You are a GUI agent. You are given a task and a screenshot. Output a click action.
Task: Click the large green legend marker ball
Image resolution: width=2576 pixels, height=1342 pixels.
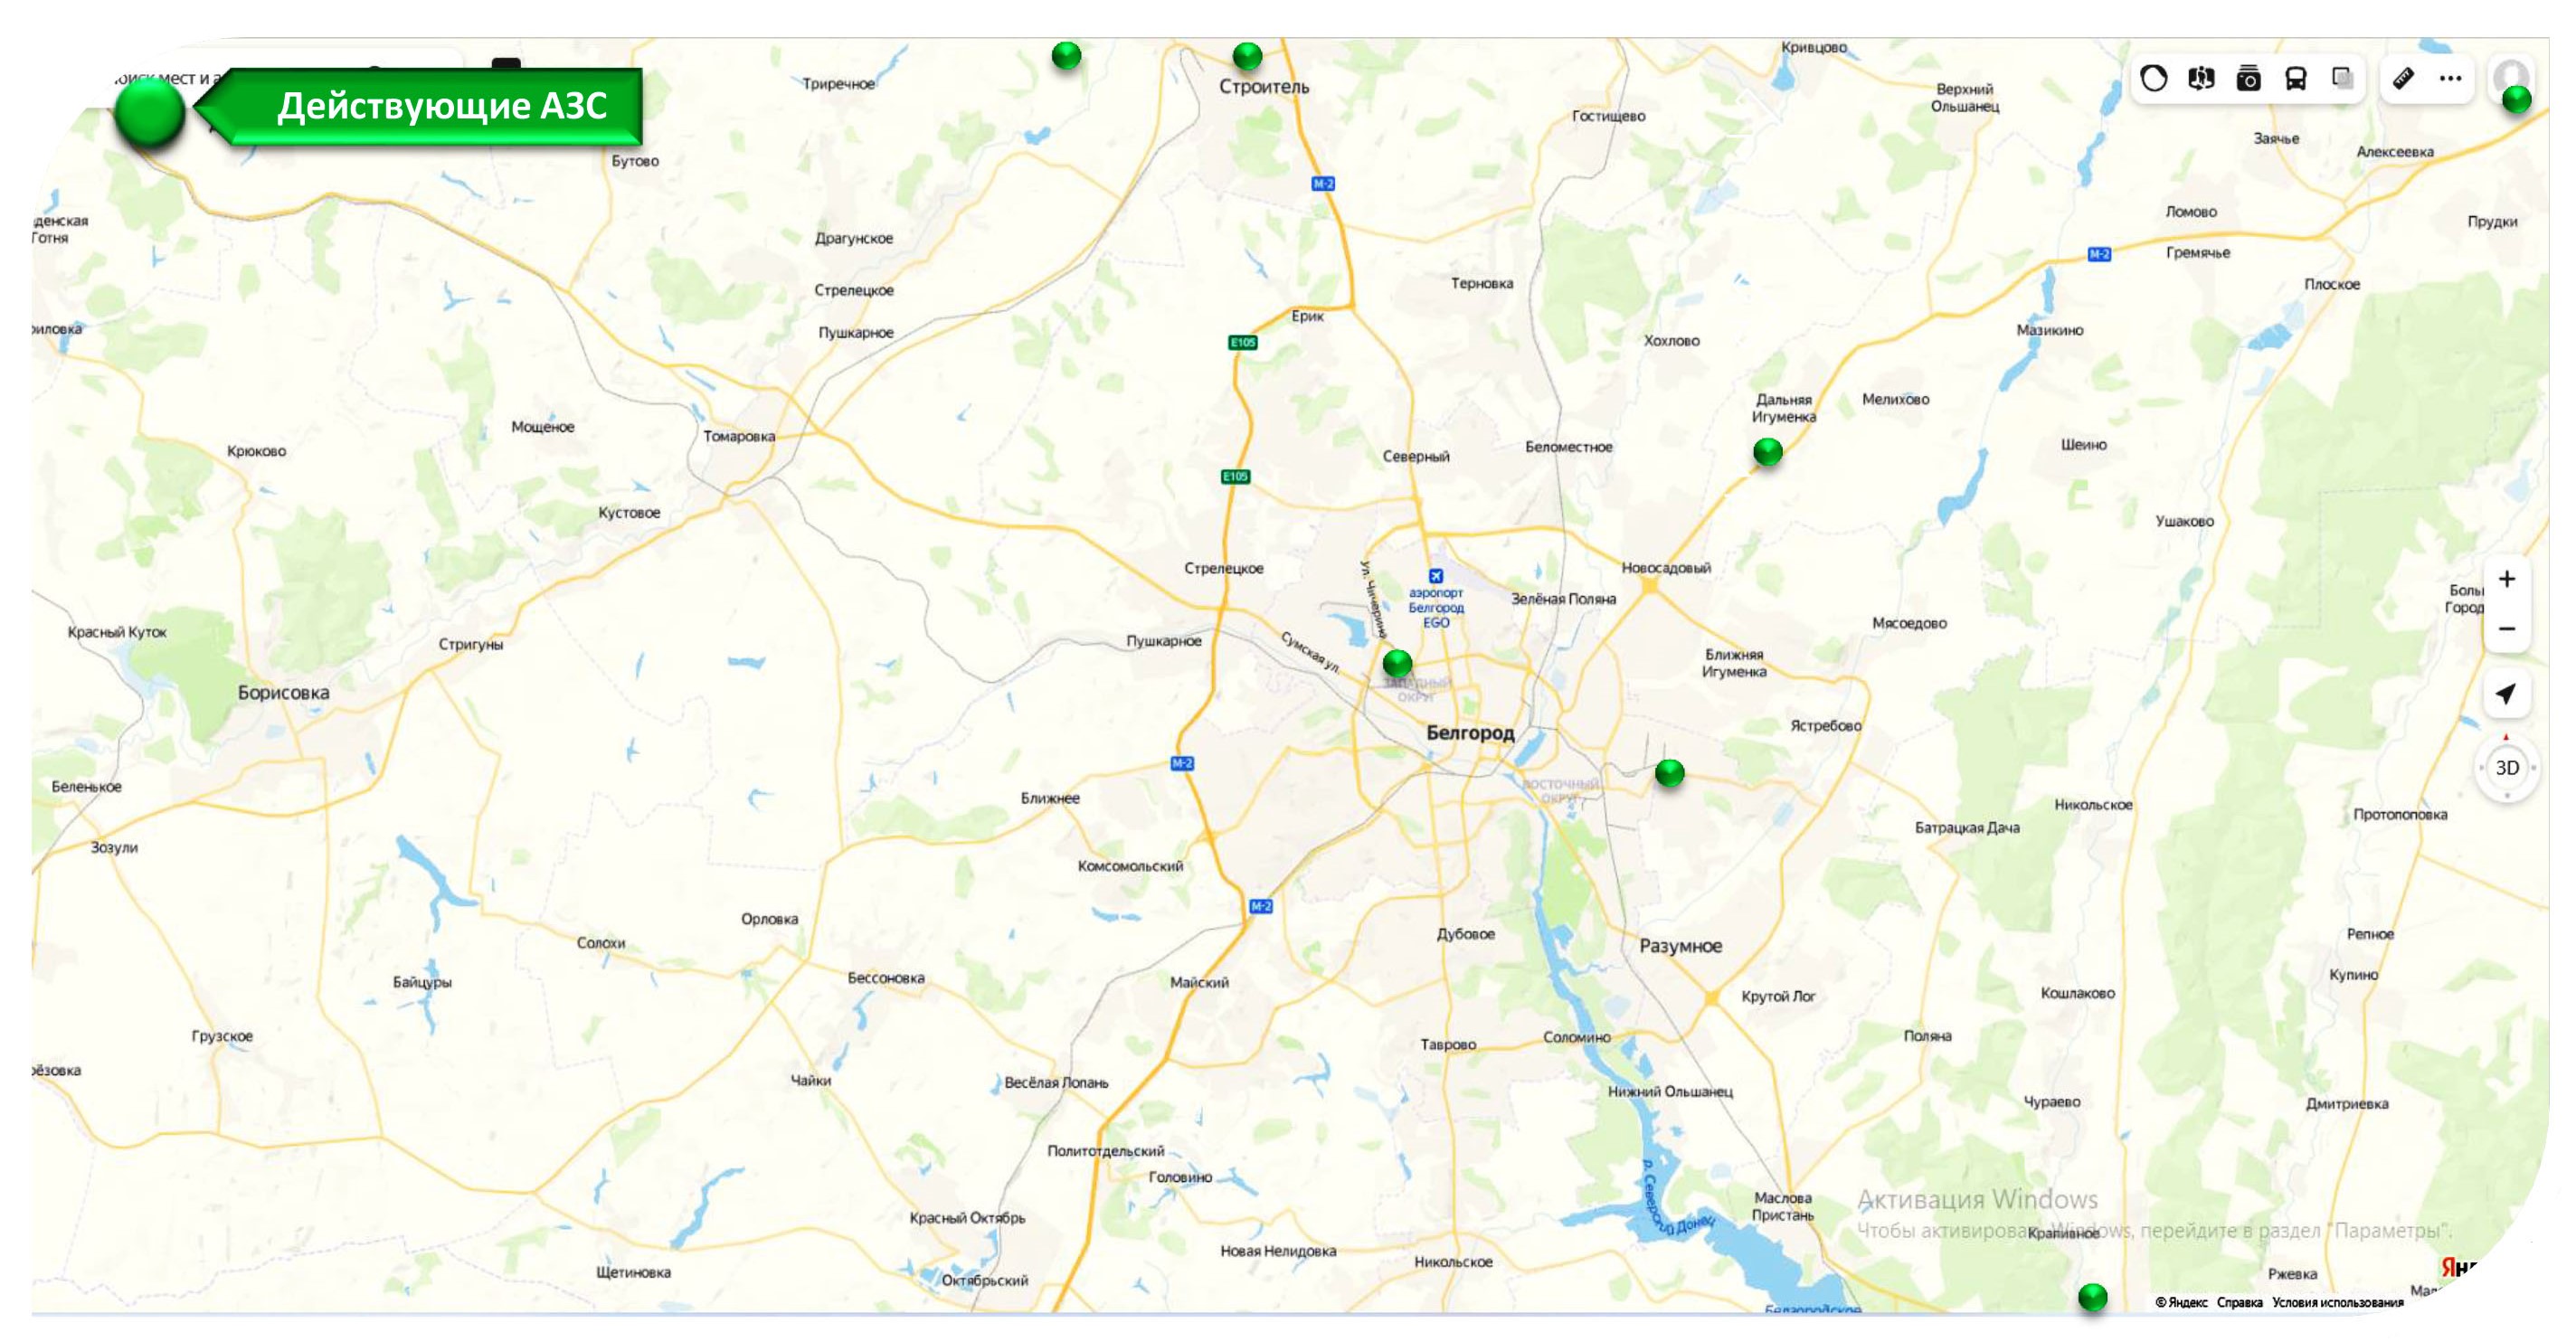(150, 113)
